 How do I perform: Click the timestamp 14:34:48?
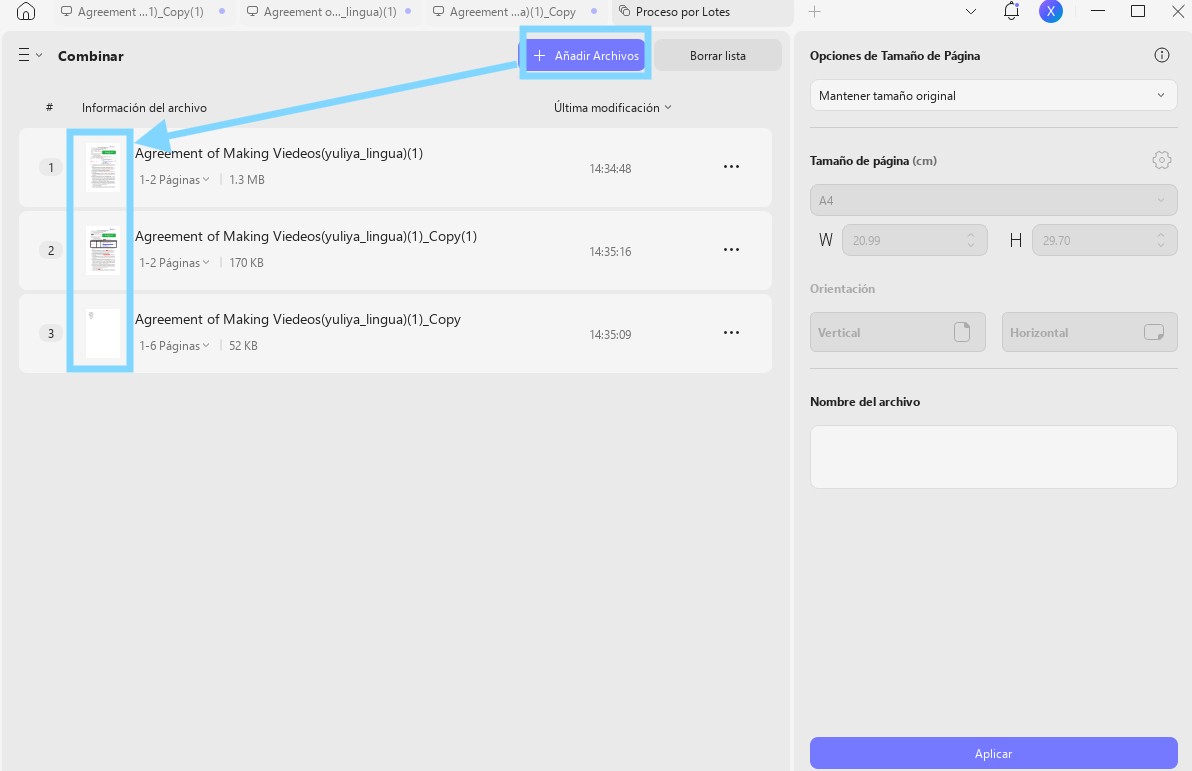click(610, 169)
